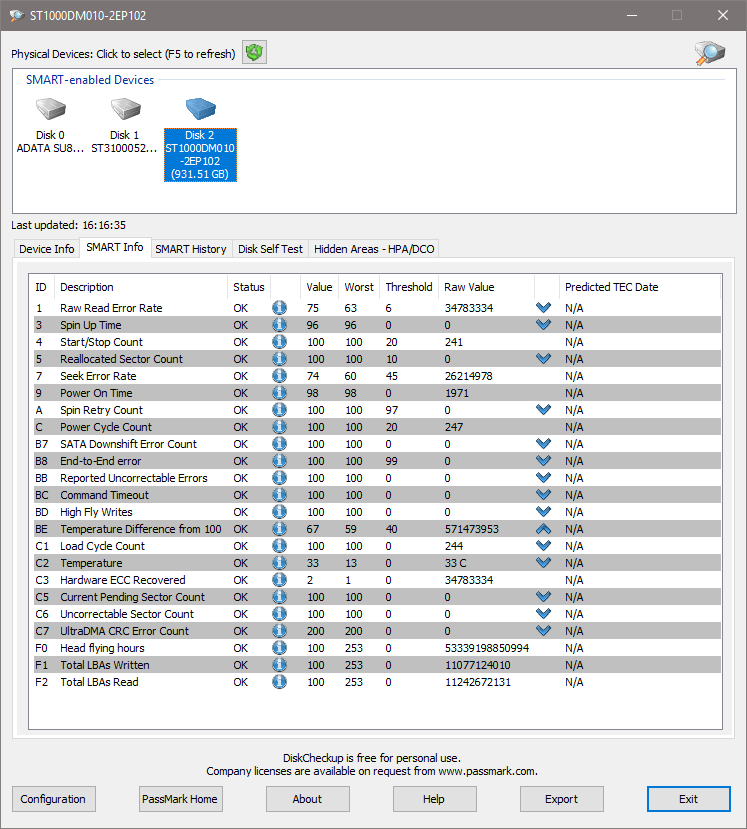Sort by the Predicted TEC Date column header

(640, 287)
